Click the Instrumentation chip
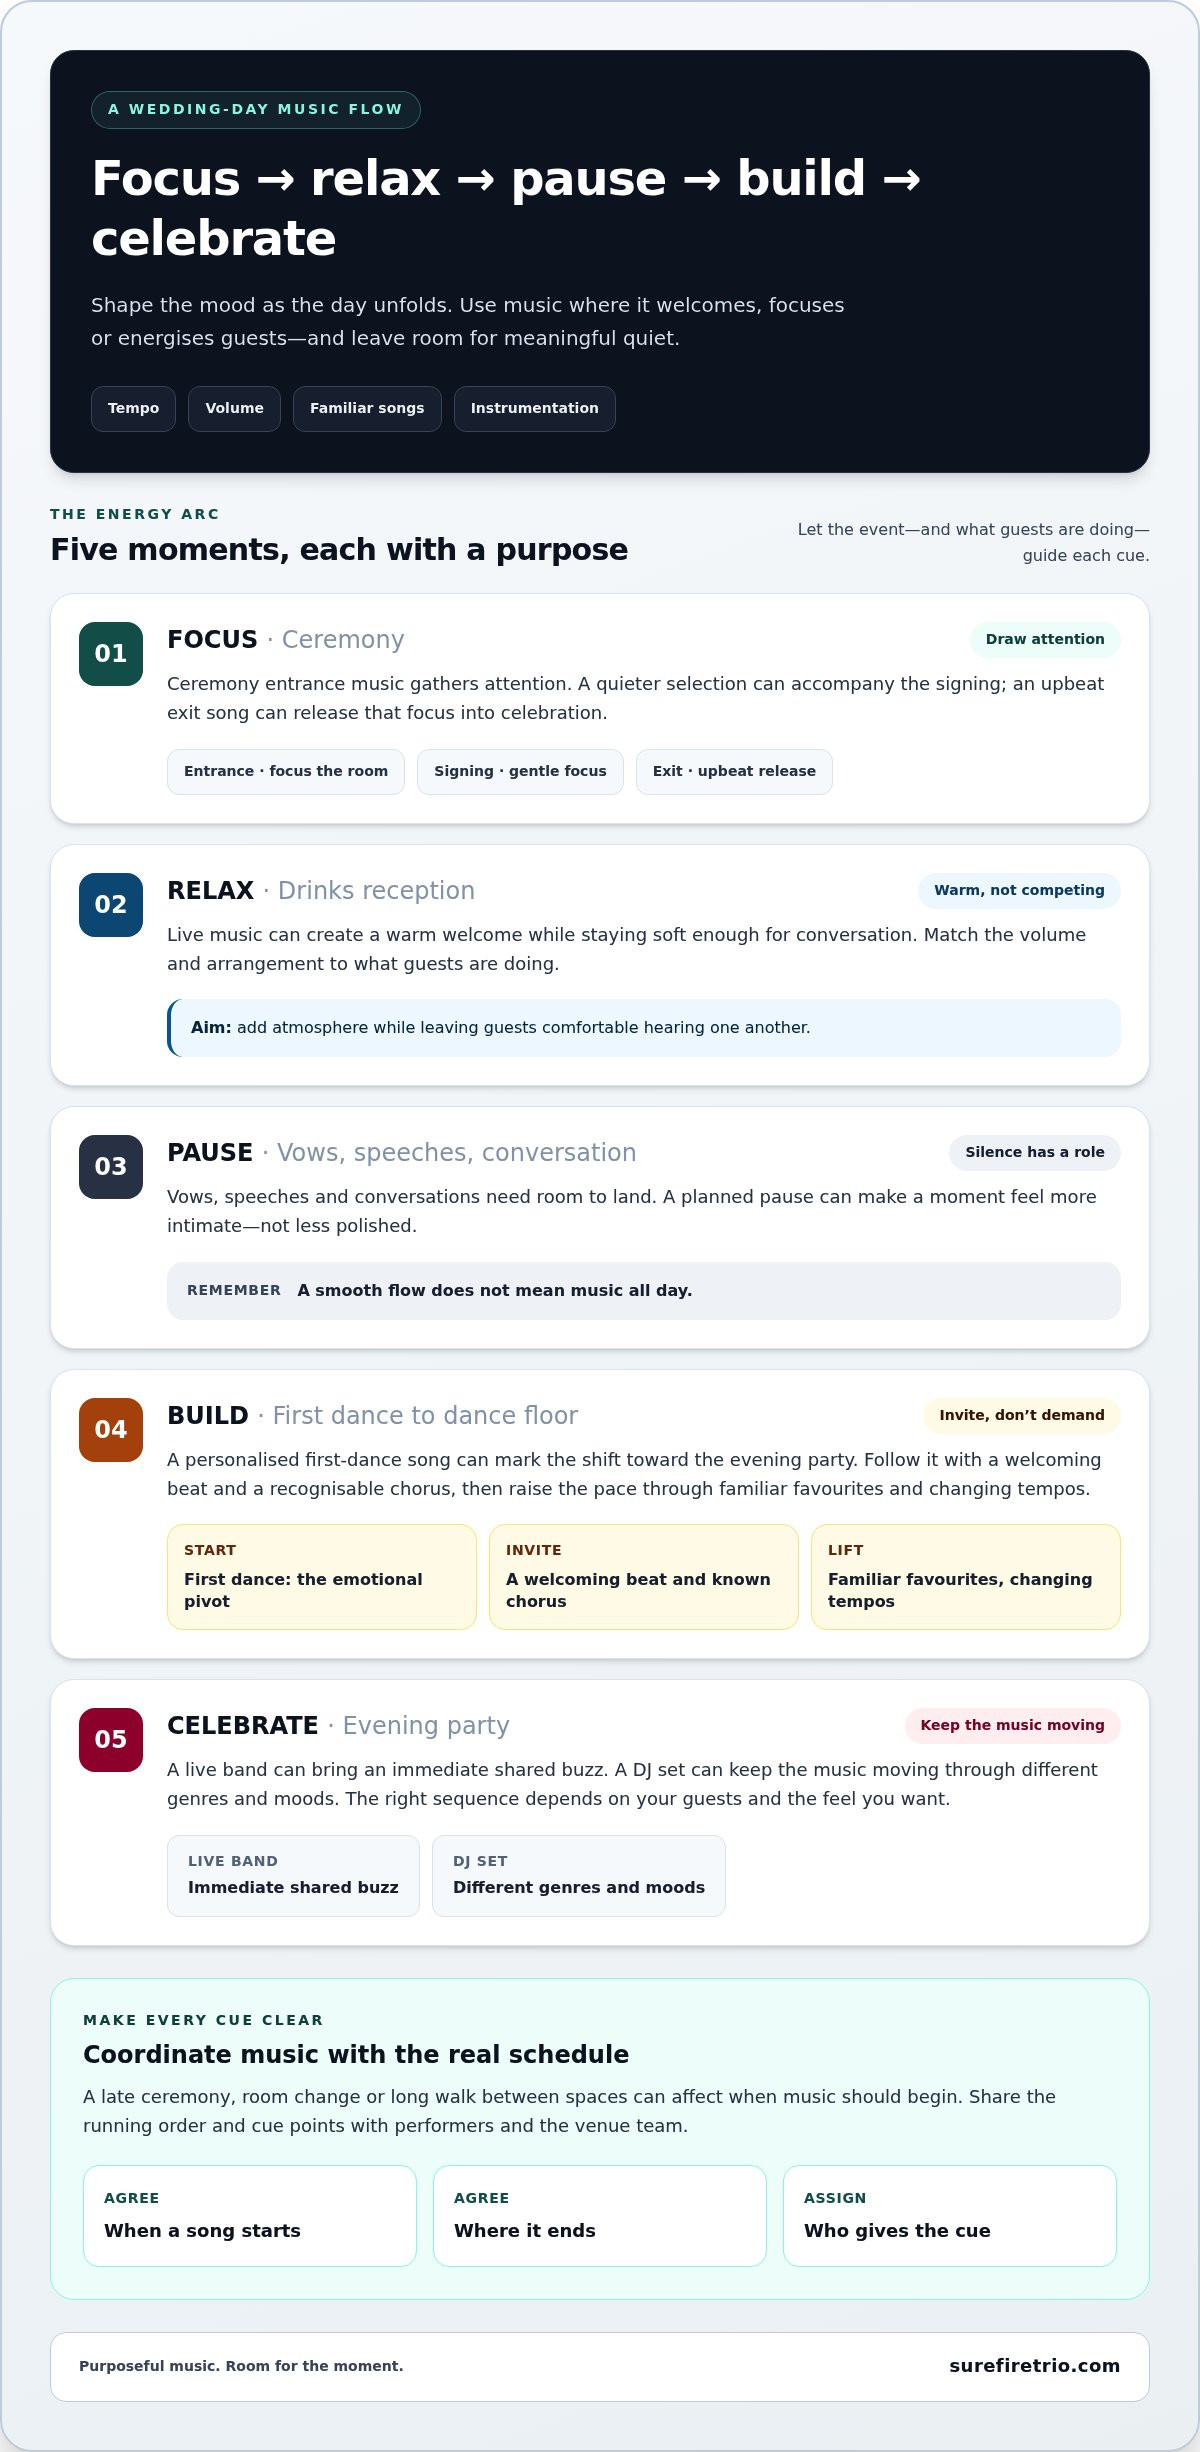Viewport: 1200px width, 2452px height. point(535,409)
